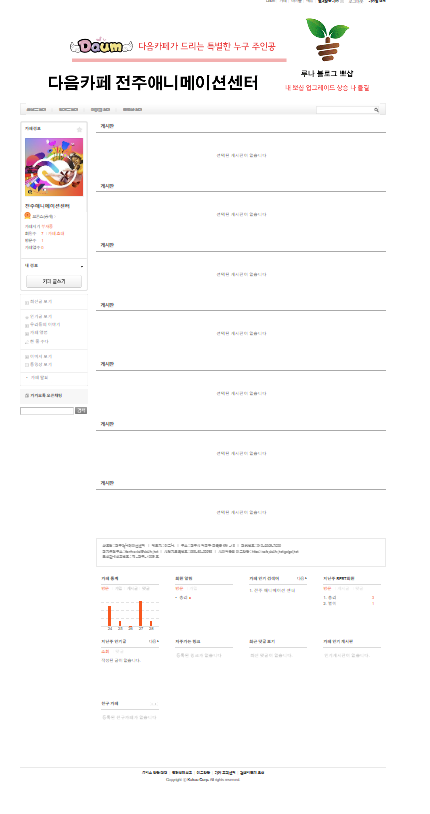Image resolution: width=430 pixels, height=814 pixels.
Task: Select the 방문 tab under 지난주 BEST회원
Action: pyautogui.click(x=327, y=589)
